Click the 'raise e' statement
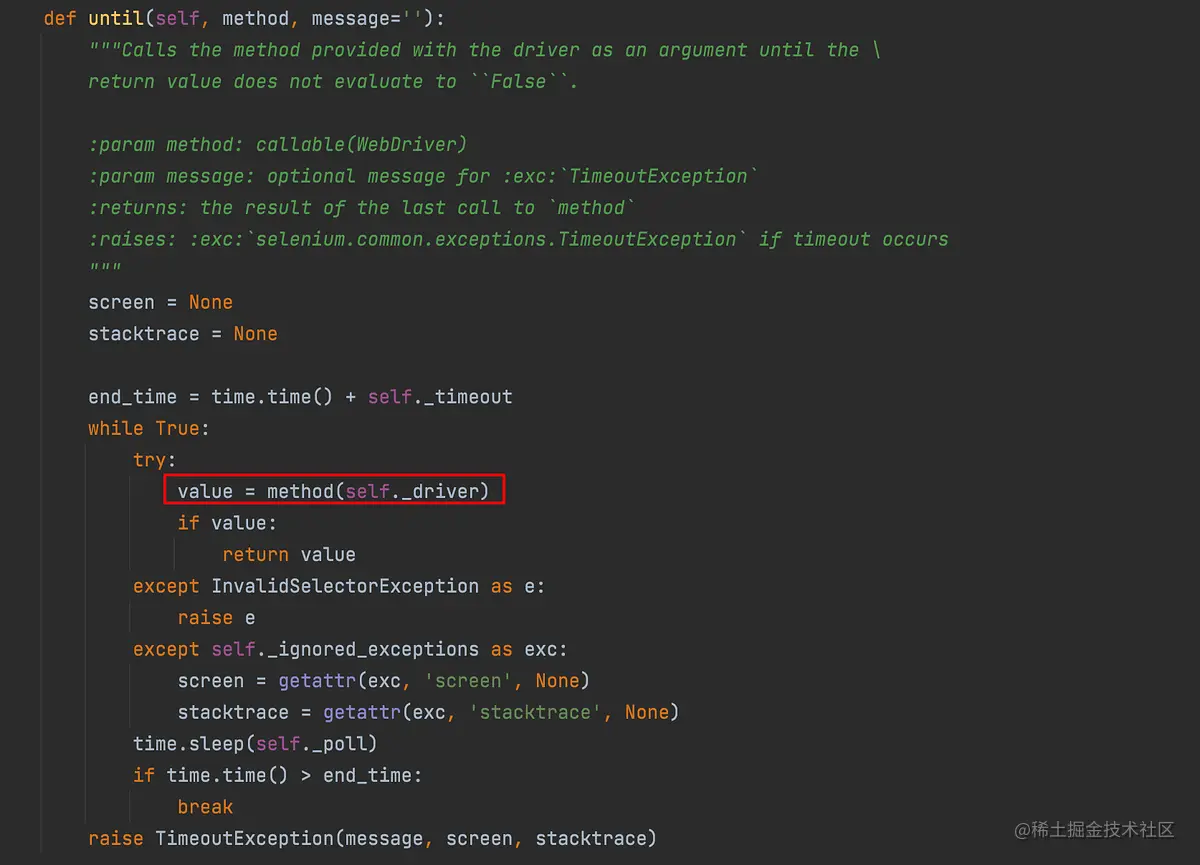Screen dimensions: 1200x865 216,618
